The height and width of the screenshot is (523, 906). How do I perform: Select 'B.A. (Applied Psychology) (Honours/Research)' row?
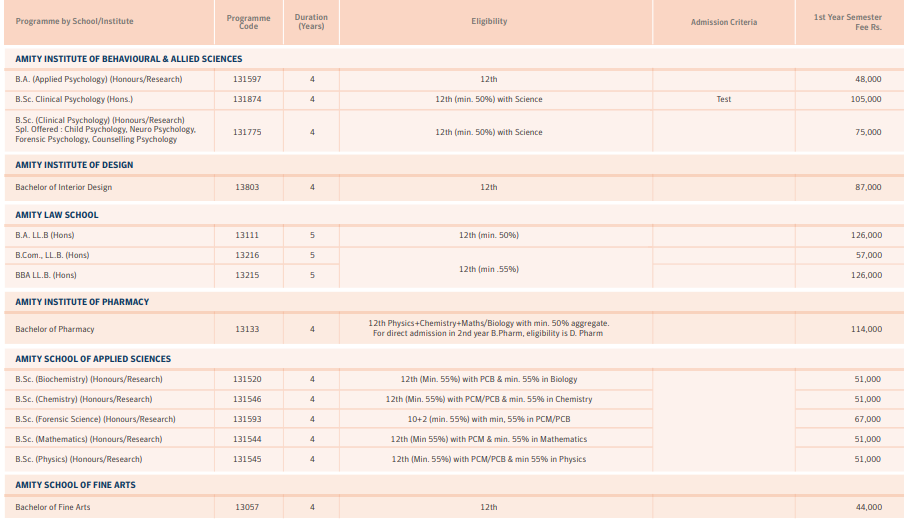click(454, 79)
